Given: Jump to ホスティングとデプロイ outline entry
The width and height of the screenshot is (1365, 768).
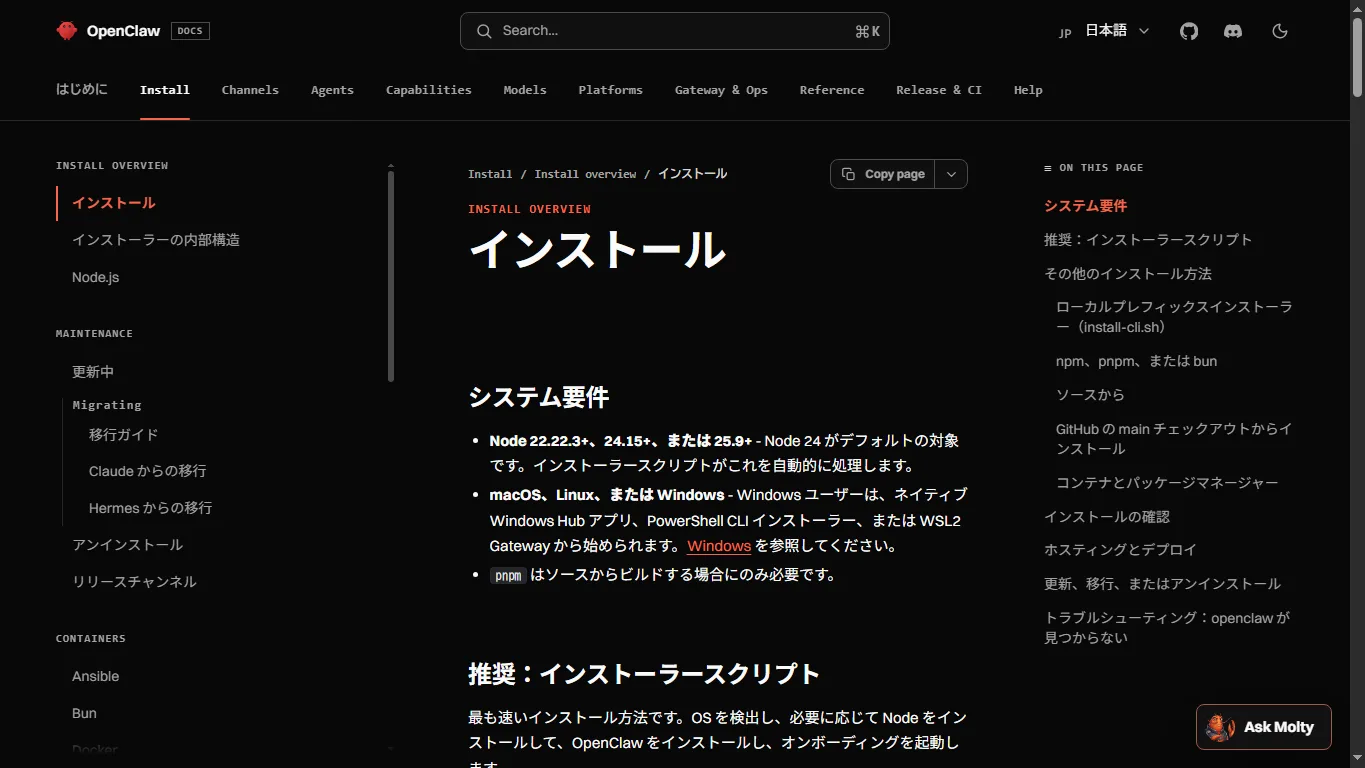Looking at the screenshot, I should click(1120, 550).
